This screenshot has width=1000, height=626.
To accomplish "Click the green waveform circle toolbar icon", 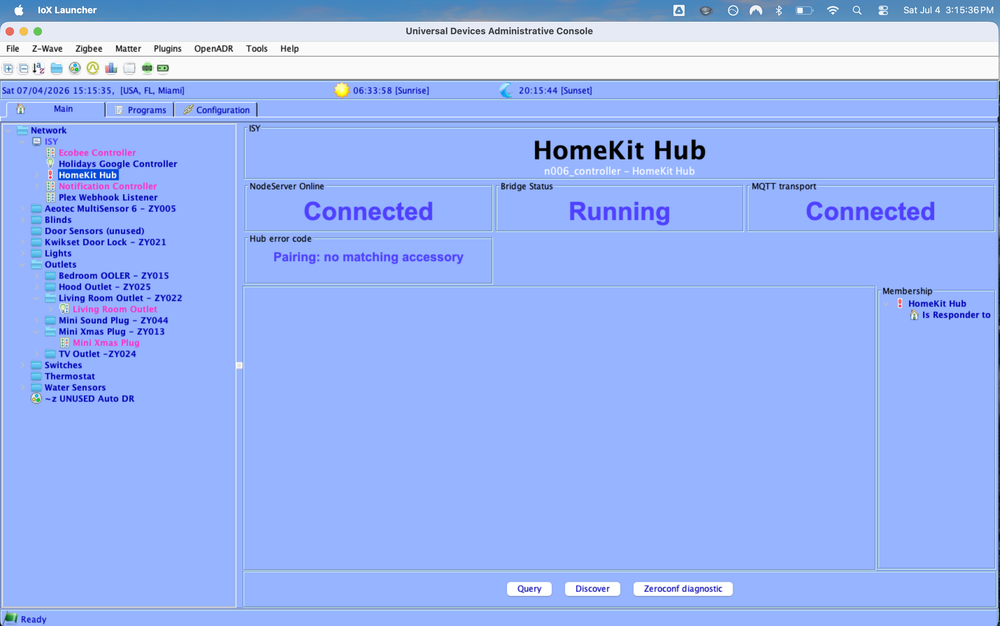I will [92, 68].
